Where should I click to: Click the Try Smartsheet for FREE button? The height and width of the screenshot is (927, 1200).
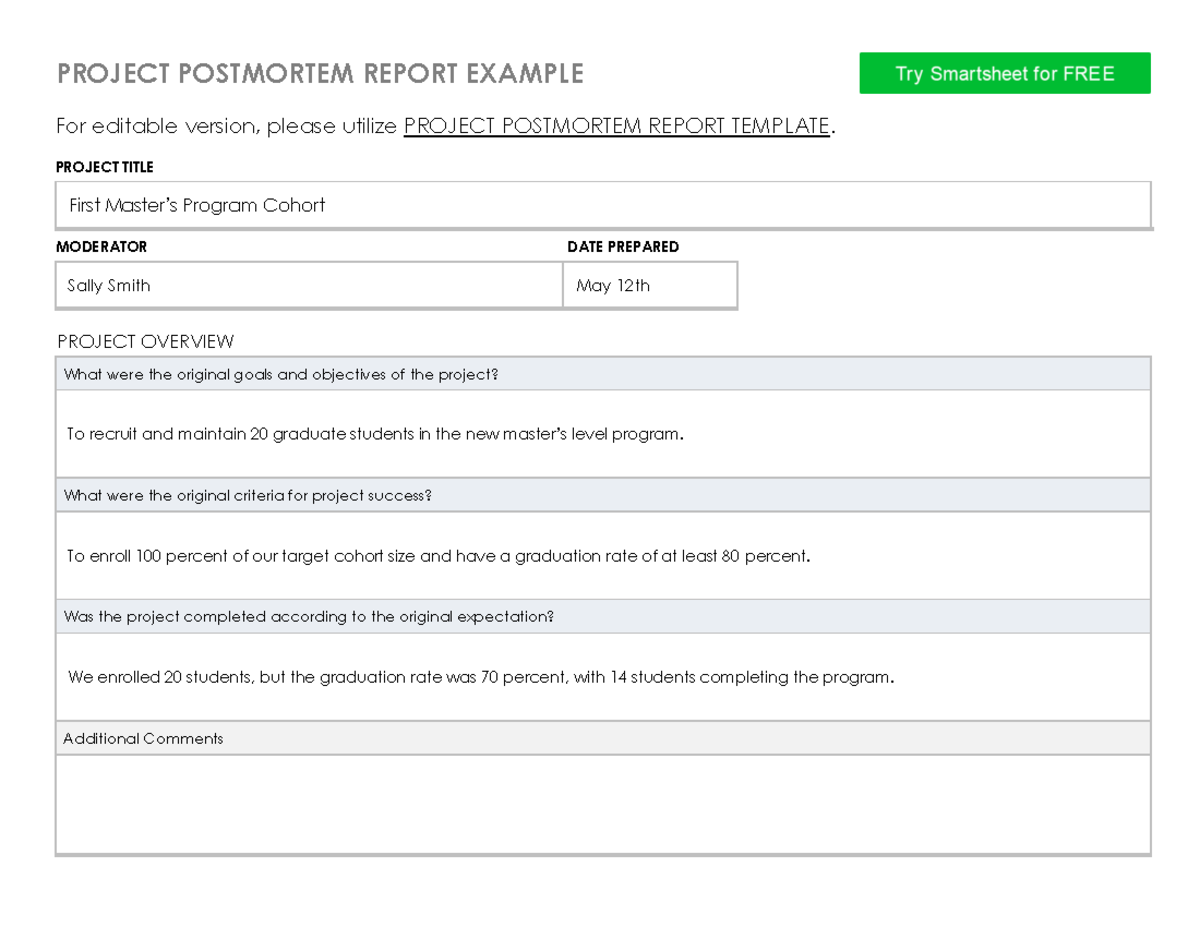[1004, 74]
